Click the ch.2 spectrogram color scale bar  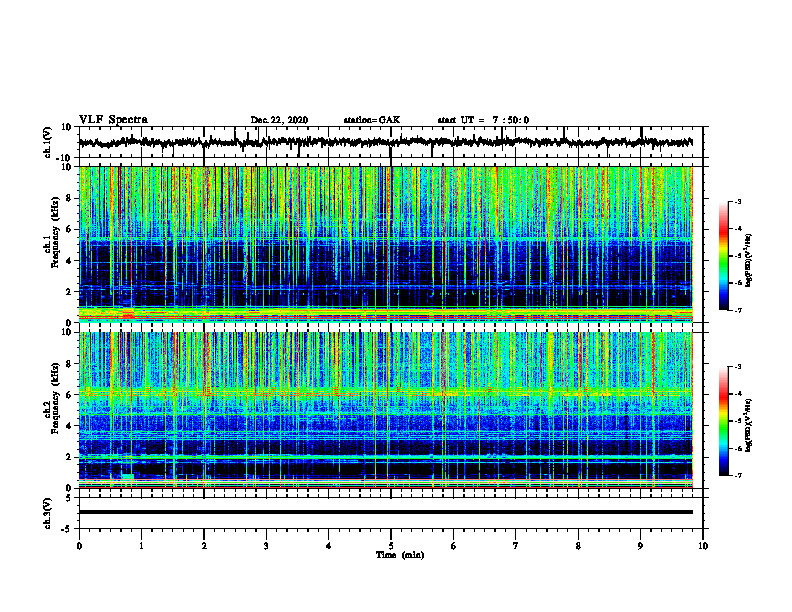(x=724, y=421)
